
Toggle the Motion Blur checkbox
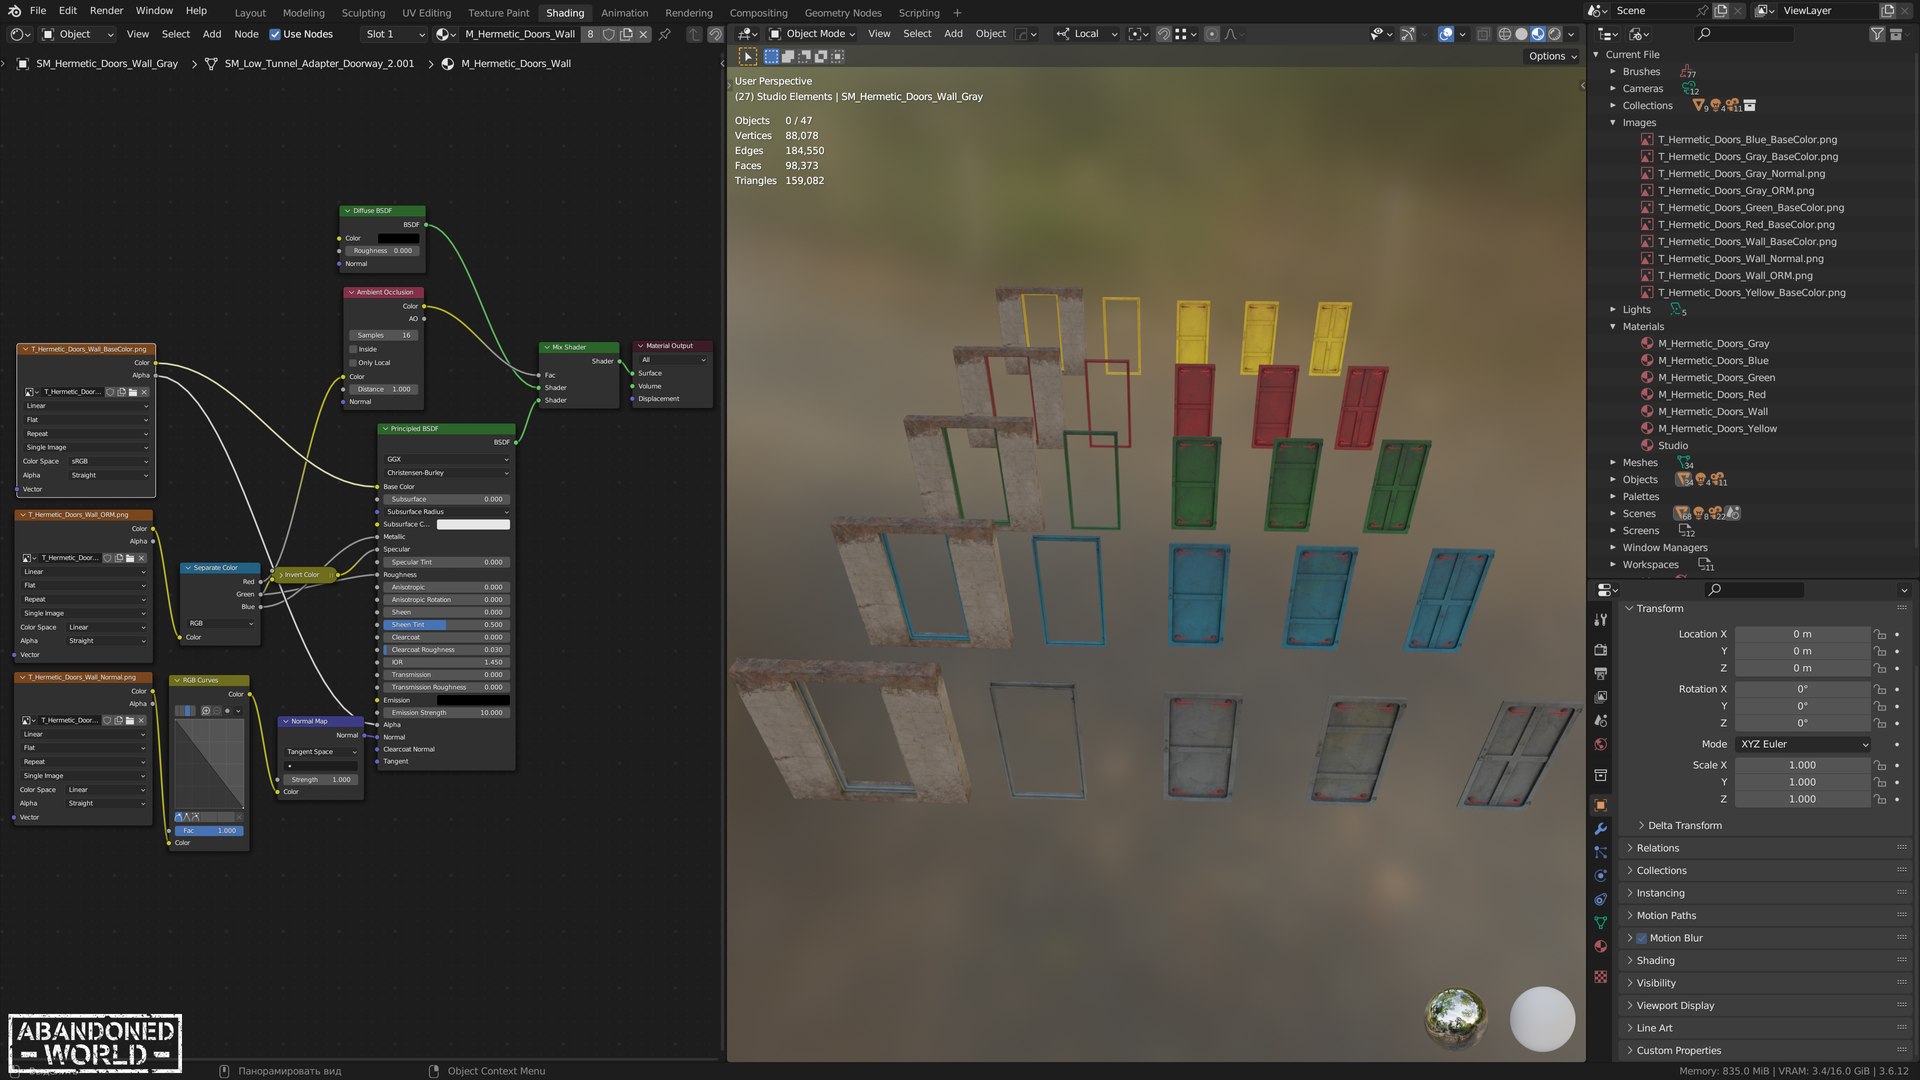1641,938
